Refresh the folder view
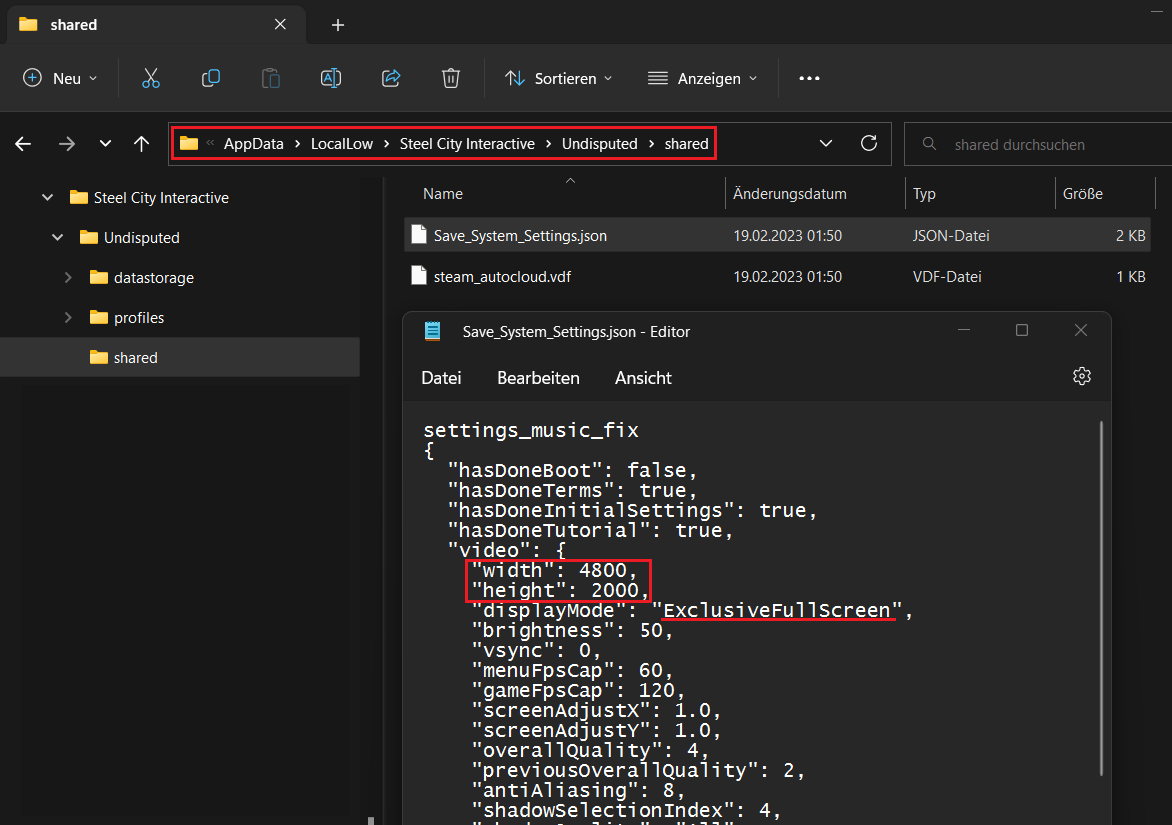Screen dimensions: 1172x825 click(869, 143)
